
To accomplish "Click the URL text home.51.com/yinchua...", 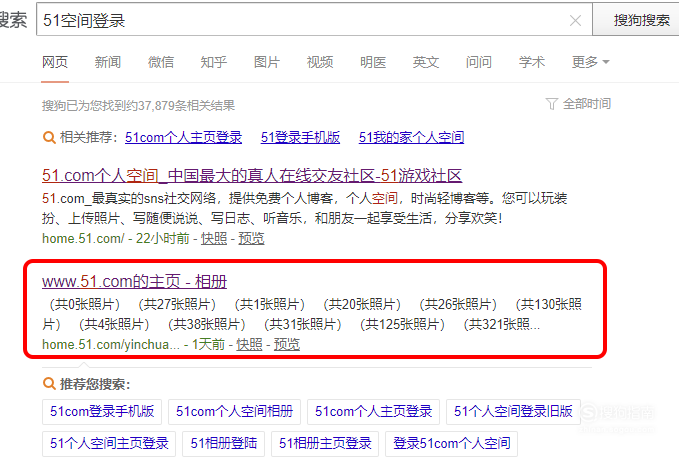I will pyautogui.click(x=110, y=344).
